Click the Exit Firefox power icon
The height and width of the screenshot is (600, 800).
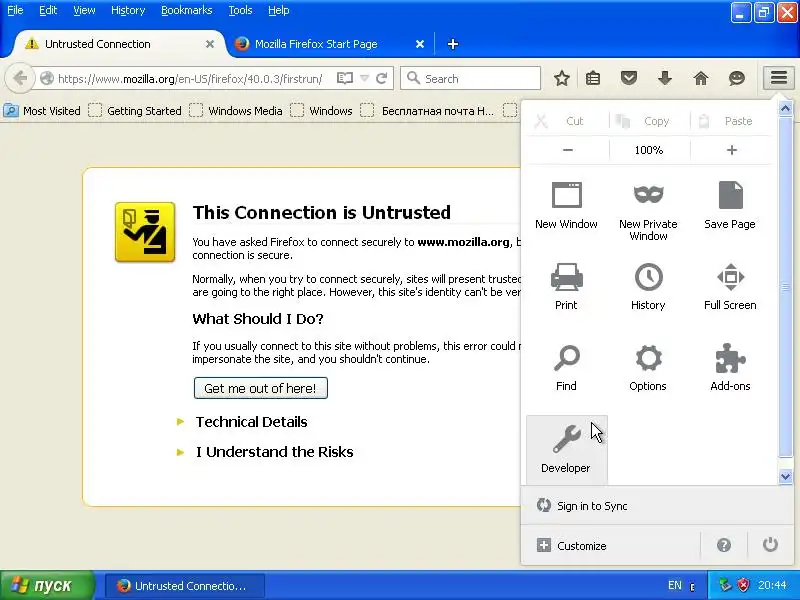tap(770, 544)
